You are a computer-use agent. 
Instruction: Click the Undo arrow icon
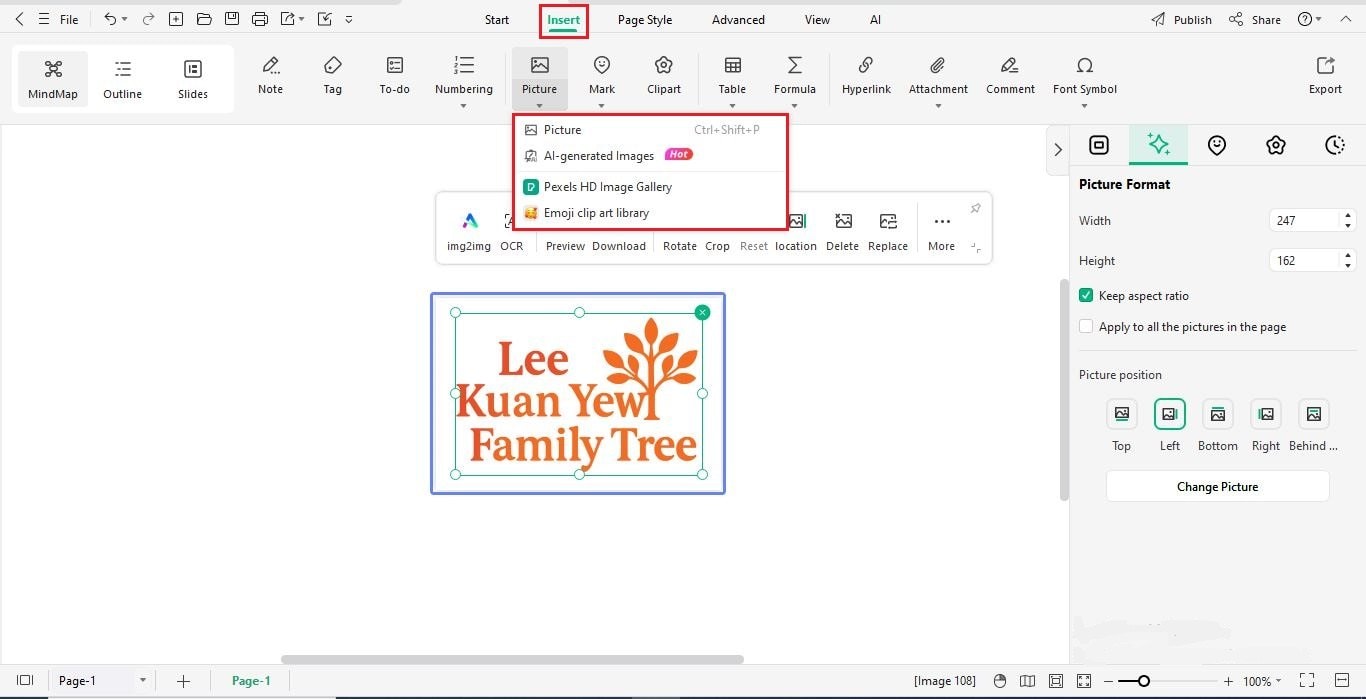(110, 19)
